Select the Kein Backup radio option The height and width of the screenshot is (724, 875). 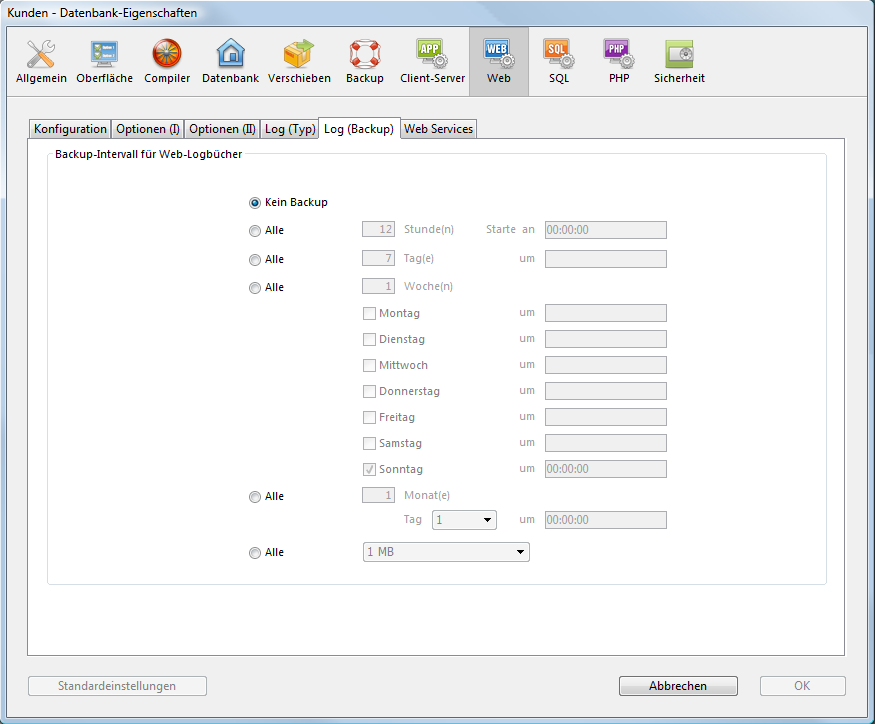[x=256, y=203]
